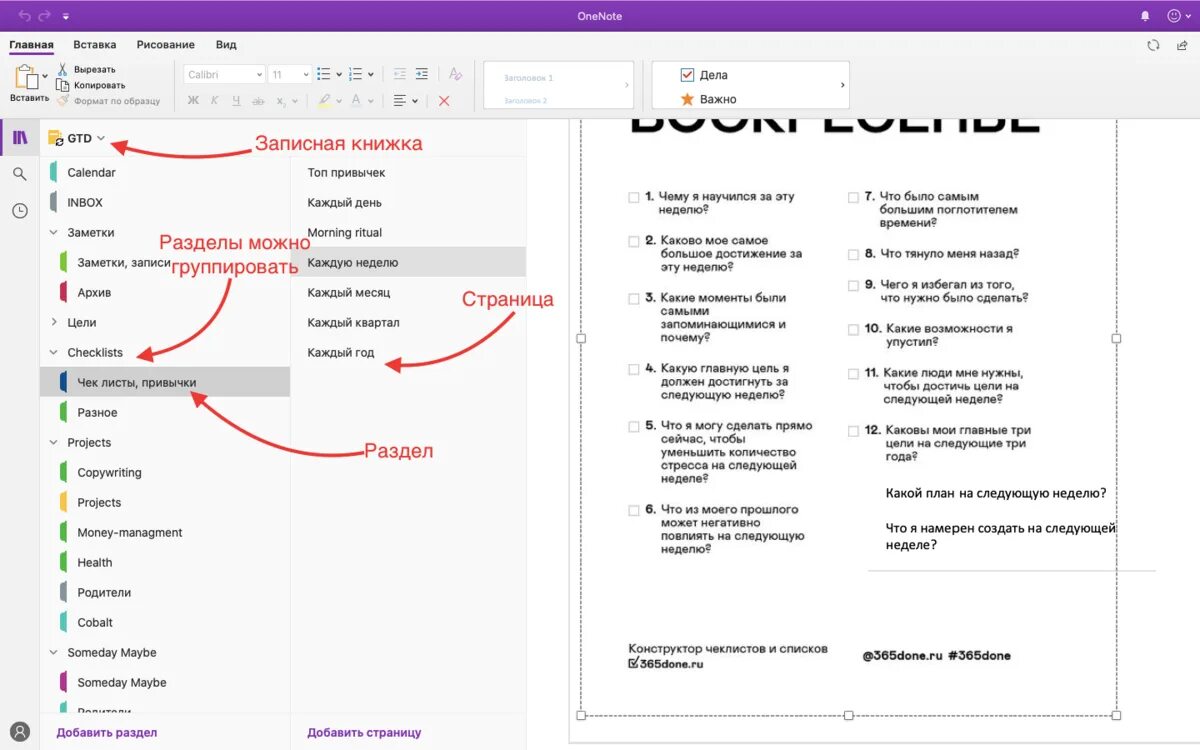Apply the Дела to-do tag

tap(704, 75)
